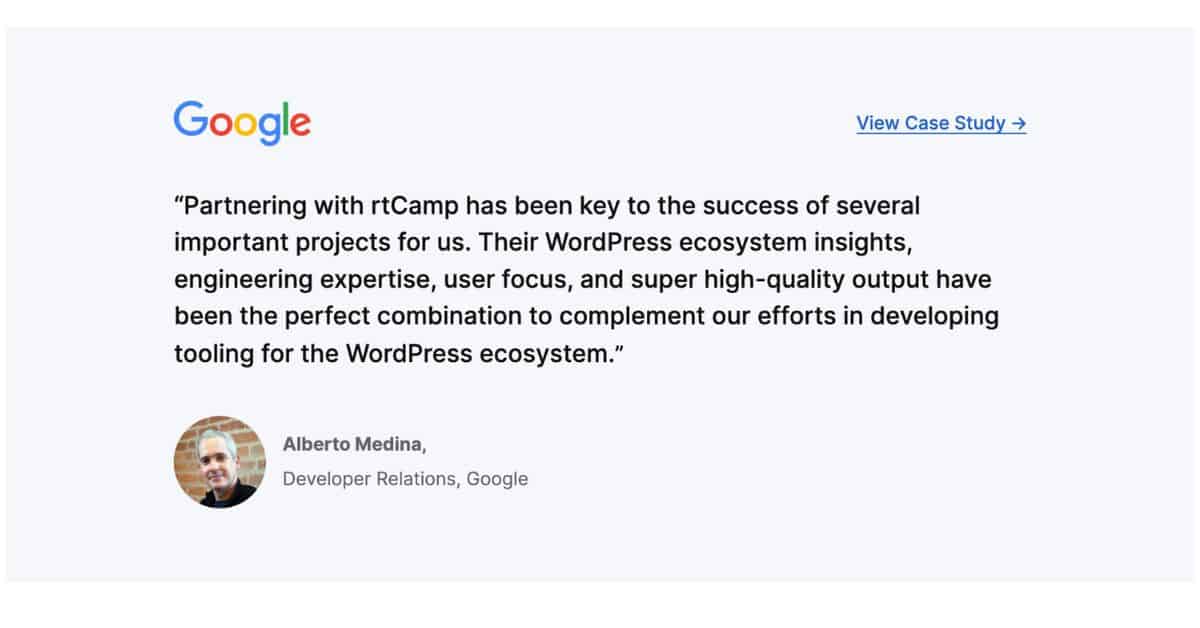Viewport: 1200px width, 628px height.
Task: Click the phrase perfect combination
Action: click(x=418, y=316)
